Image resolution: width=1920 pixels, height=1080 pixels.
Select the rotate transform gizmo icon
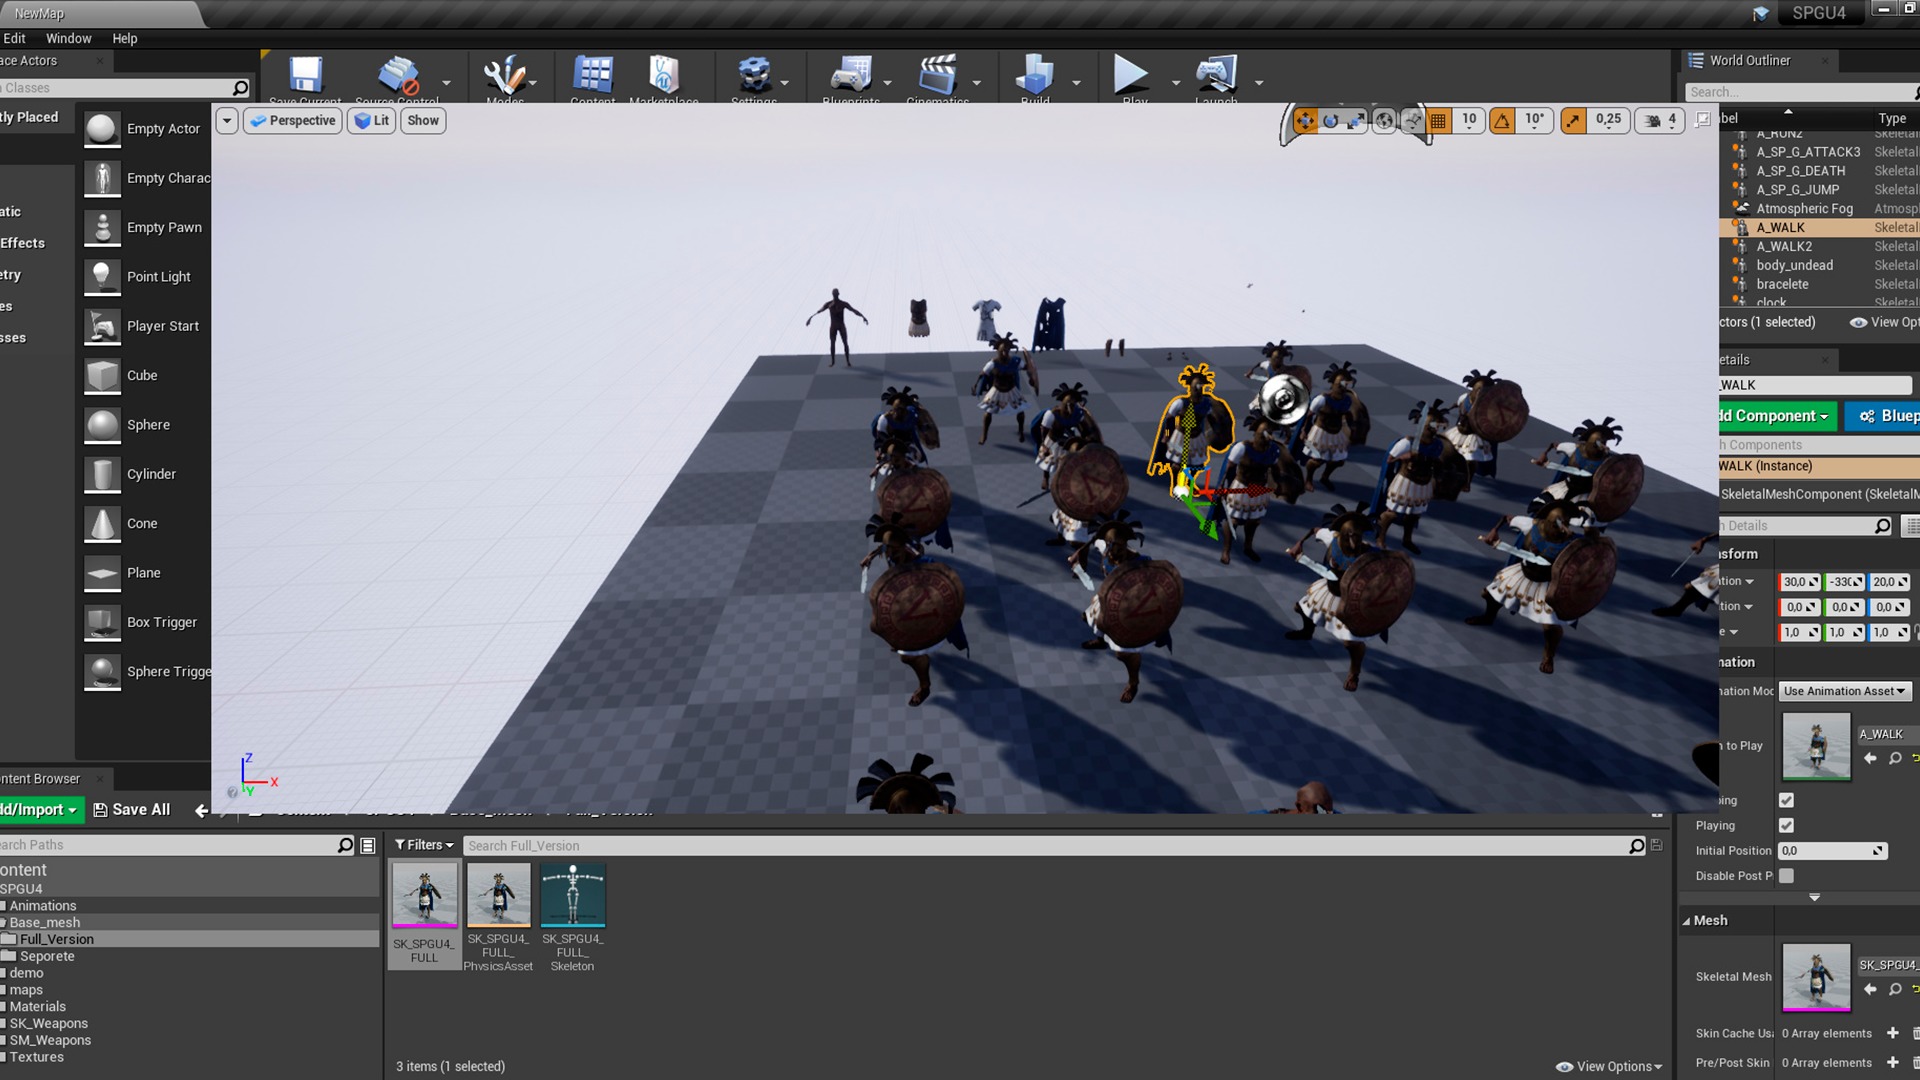coord(1331,121)
